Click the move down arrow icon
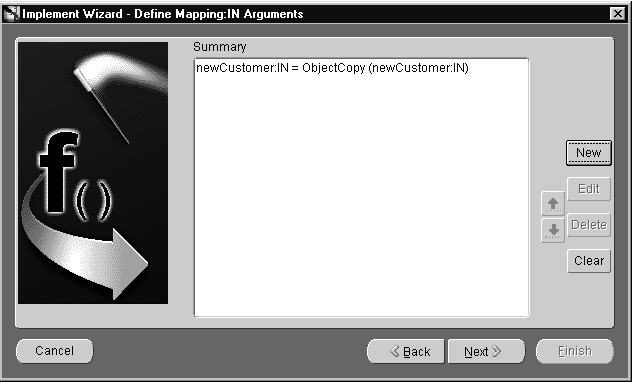632x382 pixels. (553, 230)
